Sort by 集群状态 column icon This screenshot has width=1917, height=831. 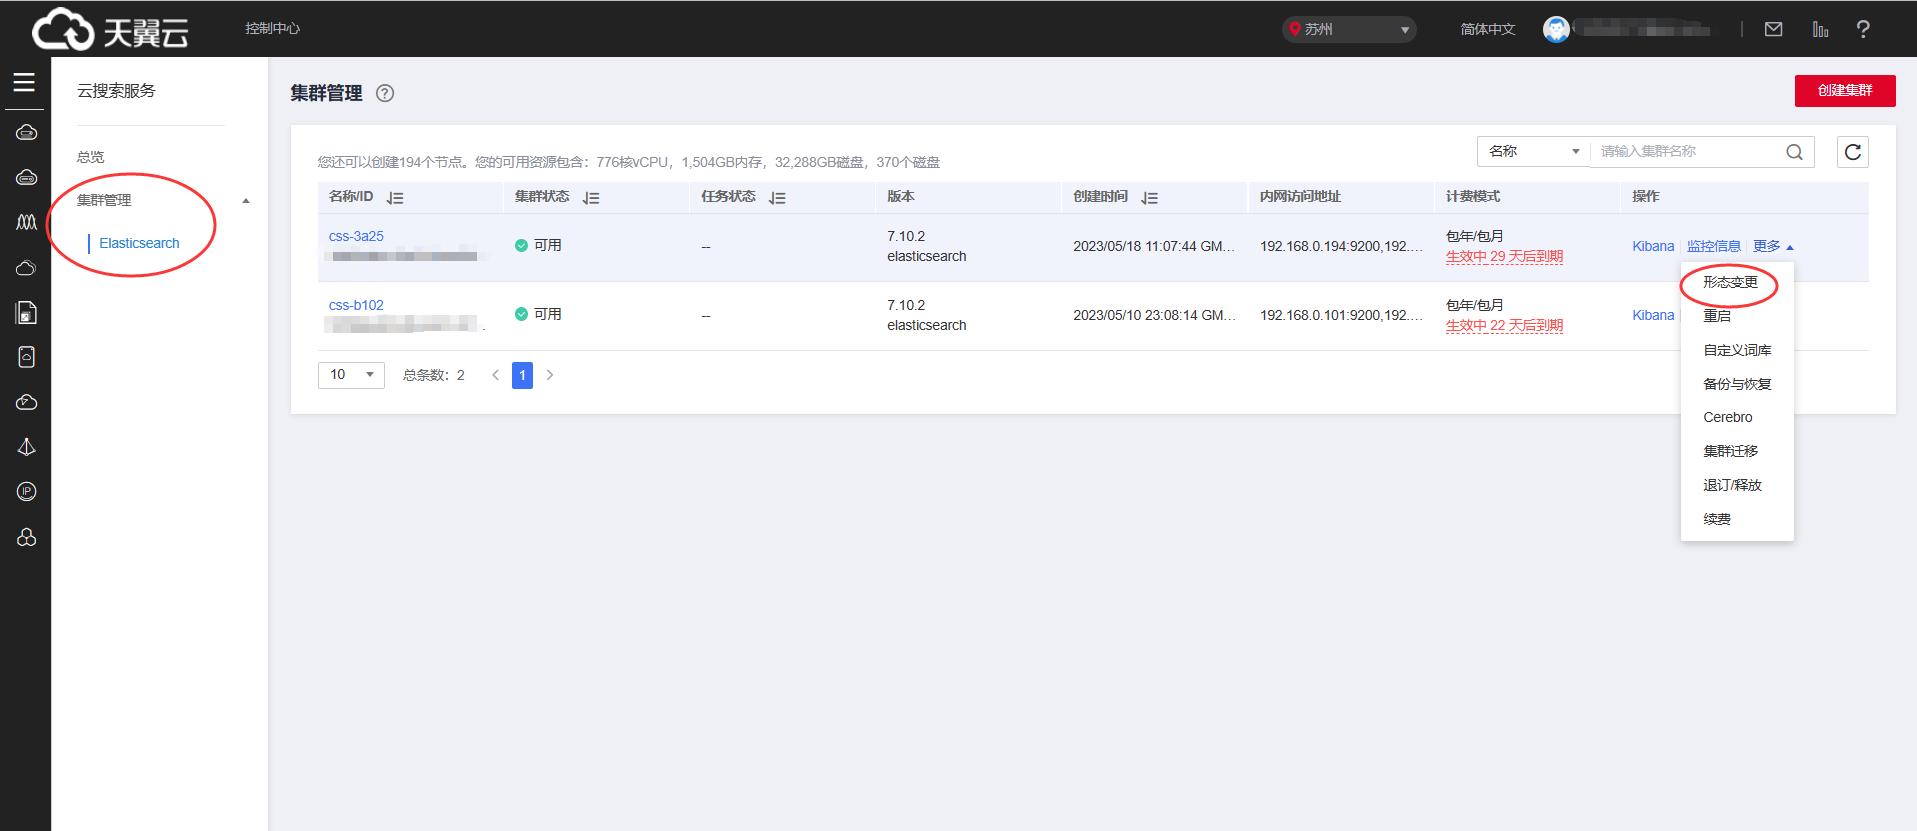tap(591, 198)
